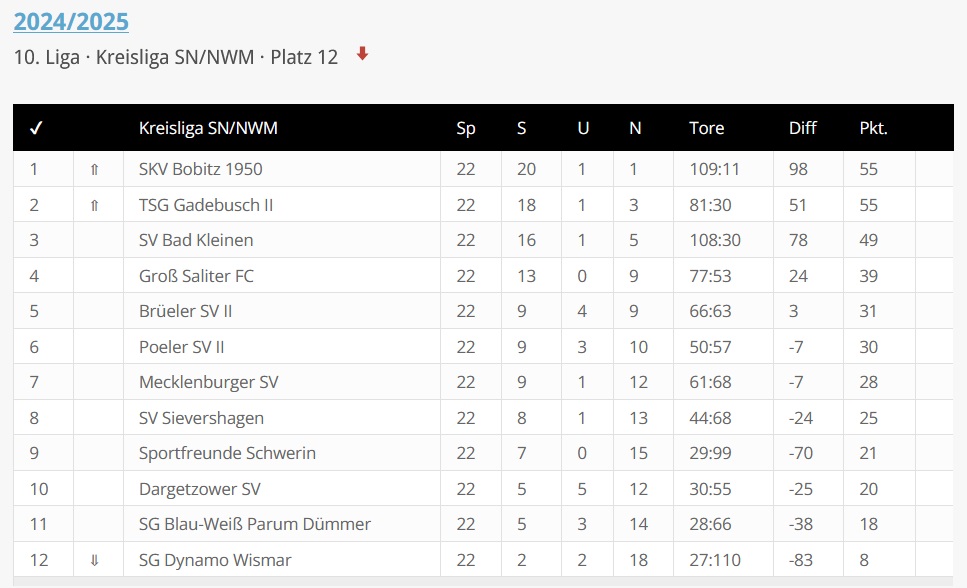Click the Sp column header

pos(466,128)
